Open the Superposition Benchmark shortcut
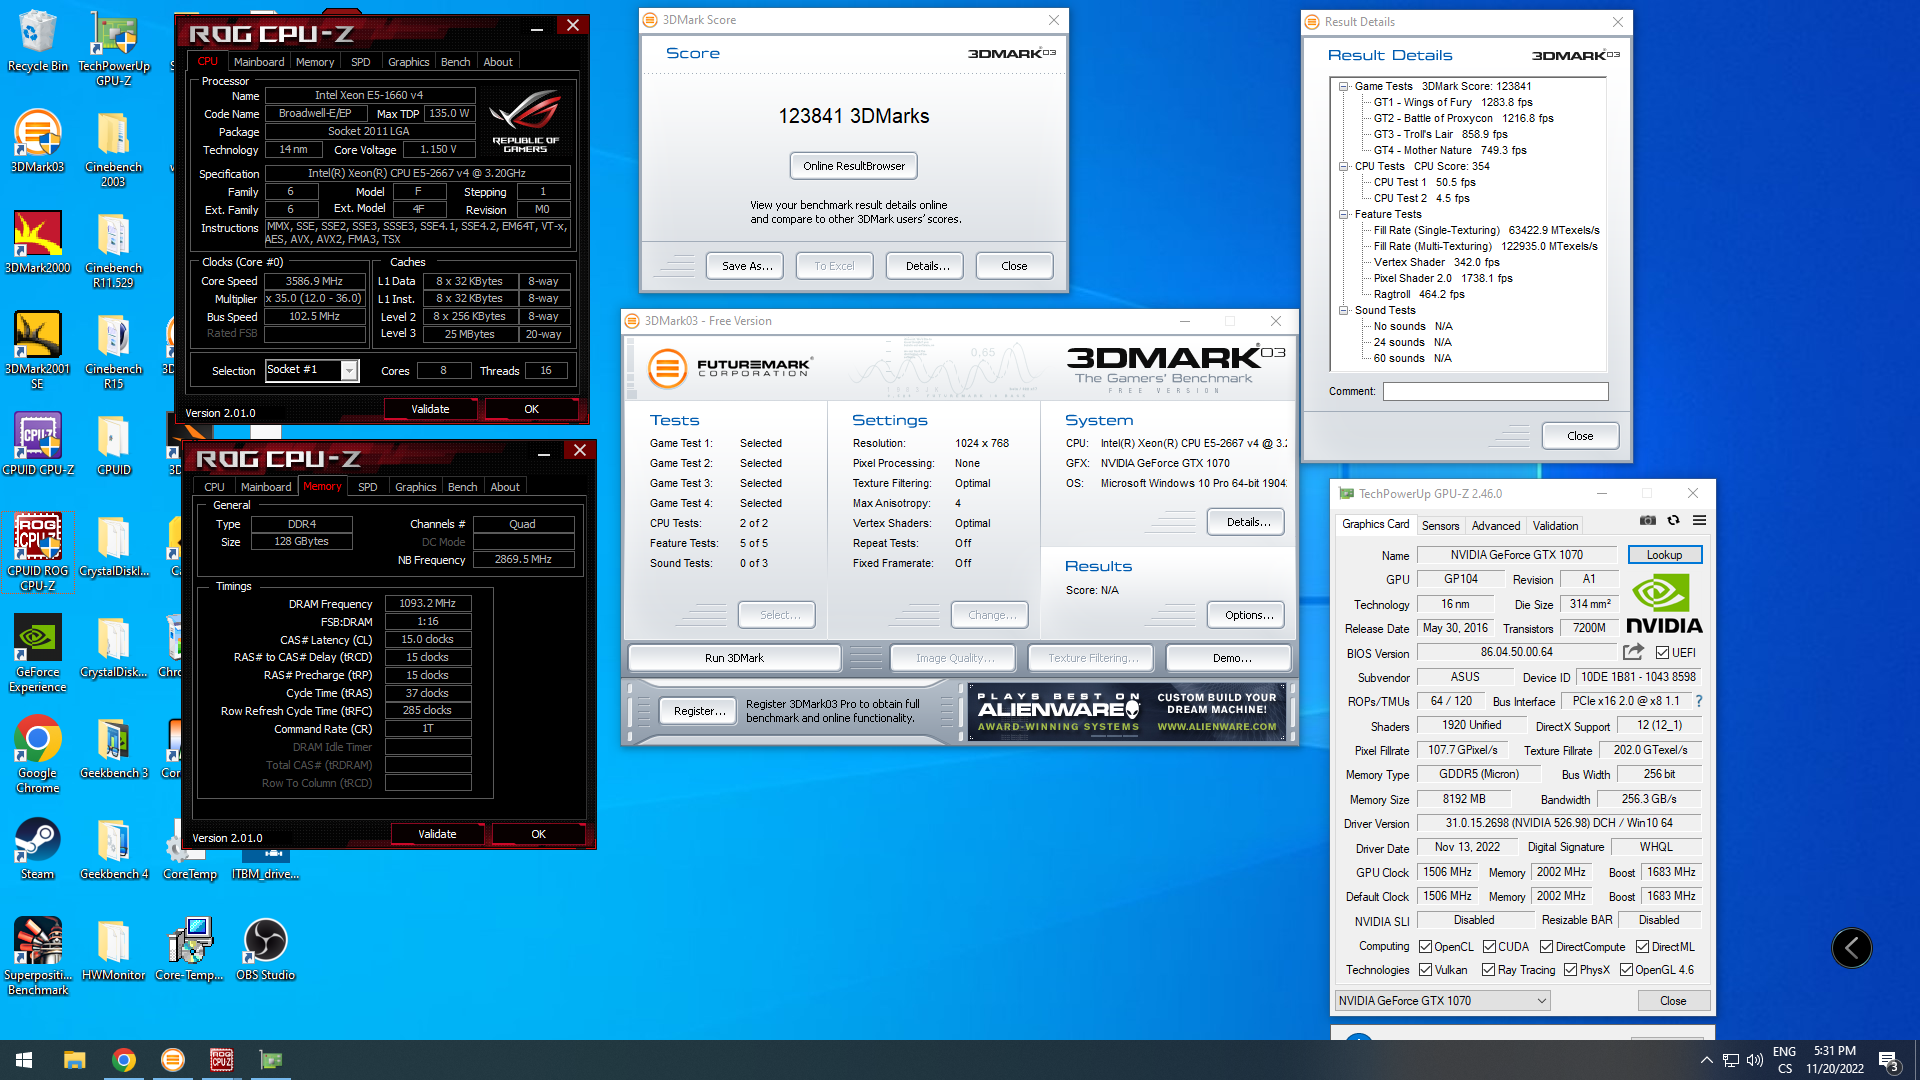Viewport: 1920px width, 1080px height. tap(37, 957)
